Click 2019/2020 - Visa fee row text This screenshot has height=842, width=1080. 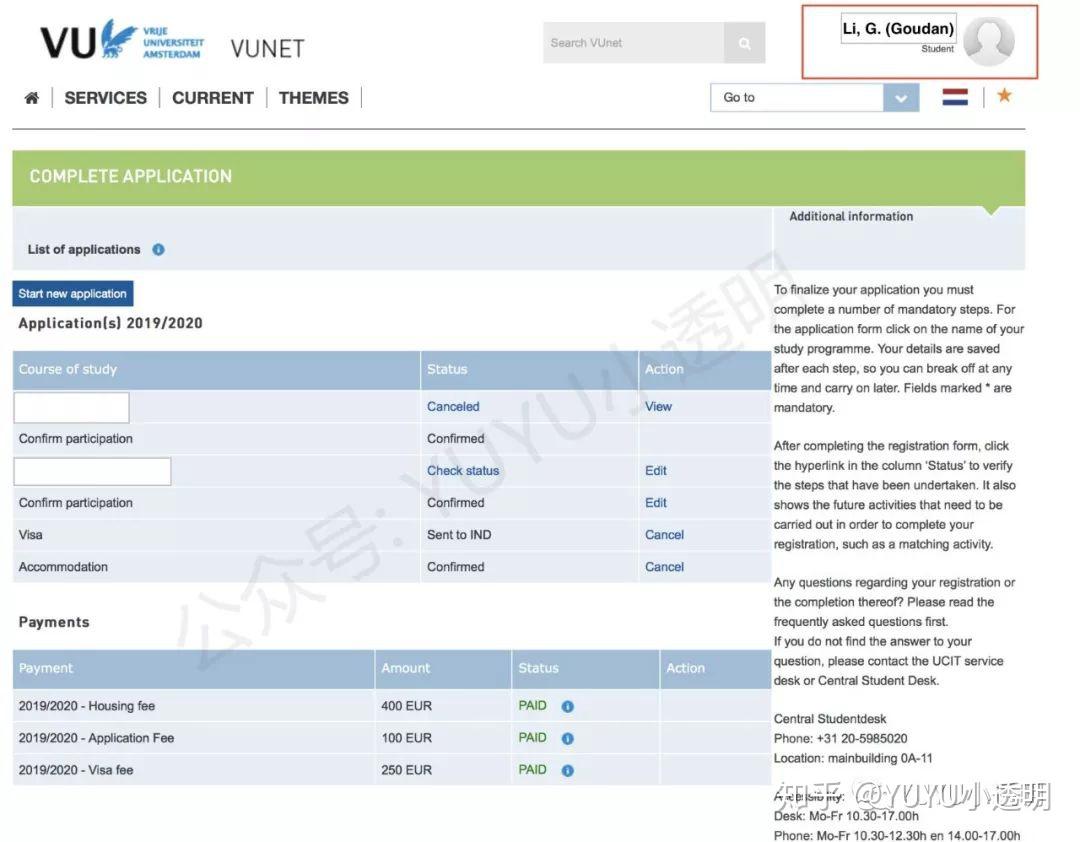(x=76, y=770)
